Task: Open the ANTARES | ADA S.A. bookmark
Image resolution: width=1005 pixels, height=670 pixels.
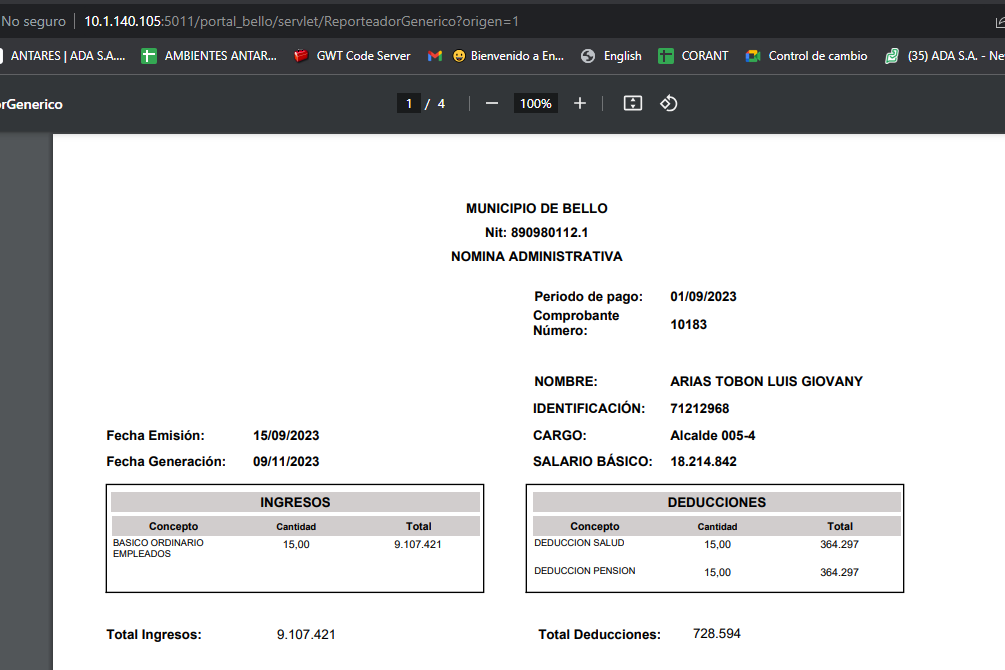Action: click(x=66, y=56)
